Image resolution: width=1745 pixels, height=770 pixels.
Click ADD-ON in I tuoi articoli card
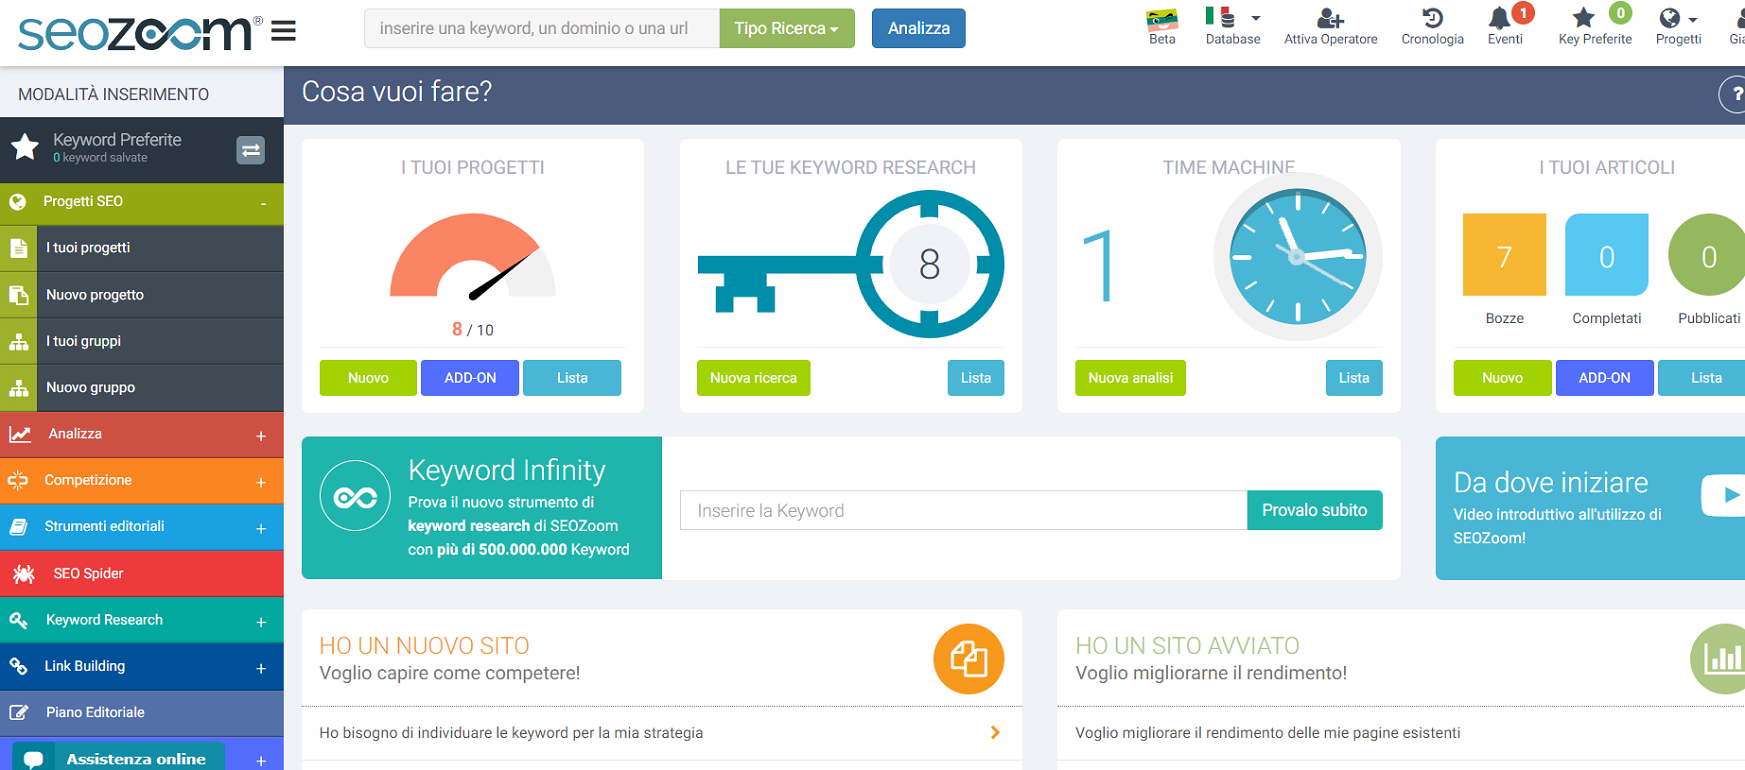[x=1604, y=378]
